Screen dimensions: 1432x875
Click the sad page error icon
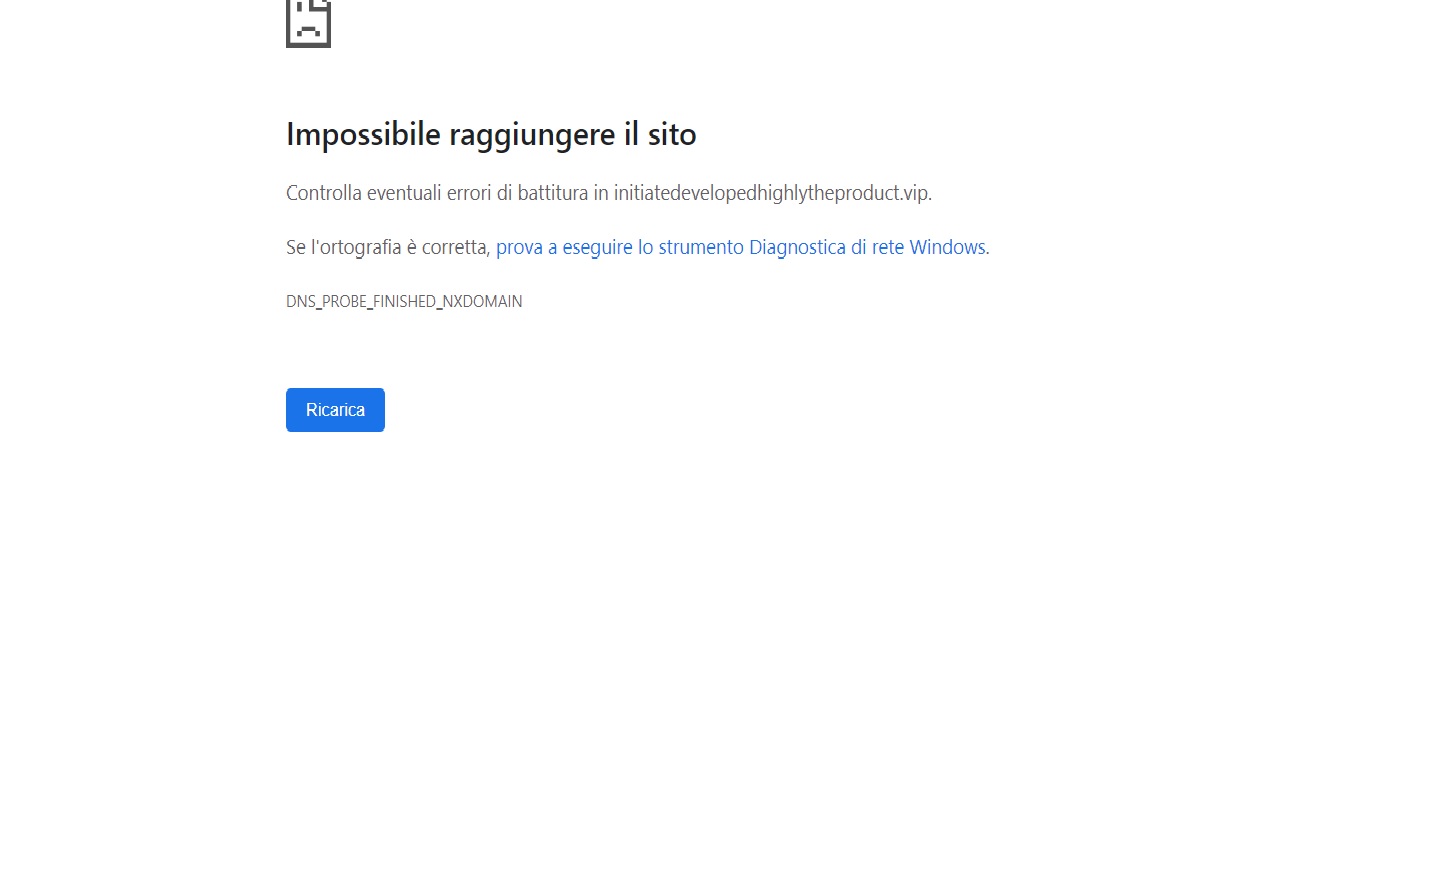pyautogui.click(x=308, y=22)
